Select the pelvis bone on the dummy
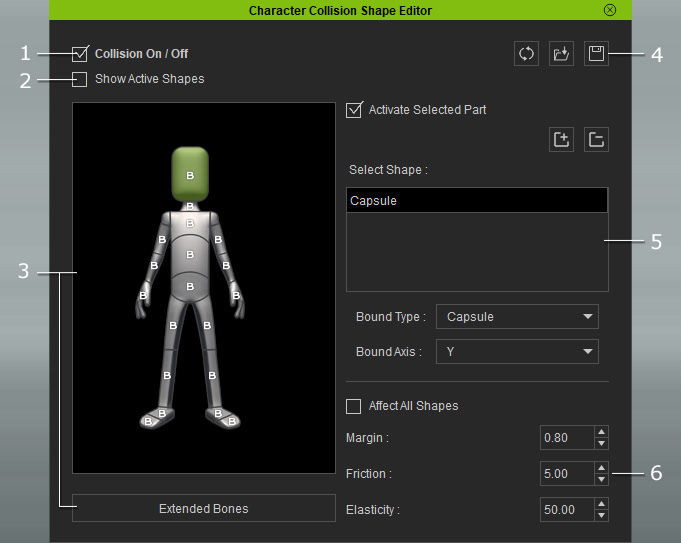The width and height of the screenshot is (681, 543). [x=190, y=286]
